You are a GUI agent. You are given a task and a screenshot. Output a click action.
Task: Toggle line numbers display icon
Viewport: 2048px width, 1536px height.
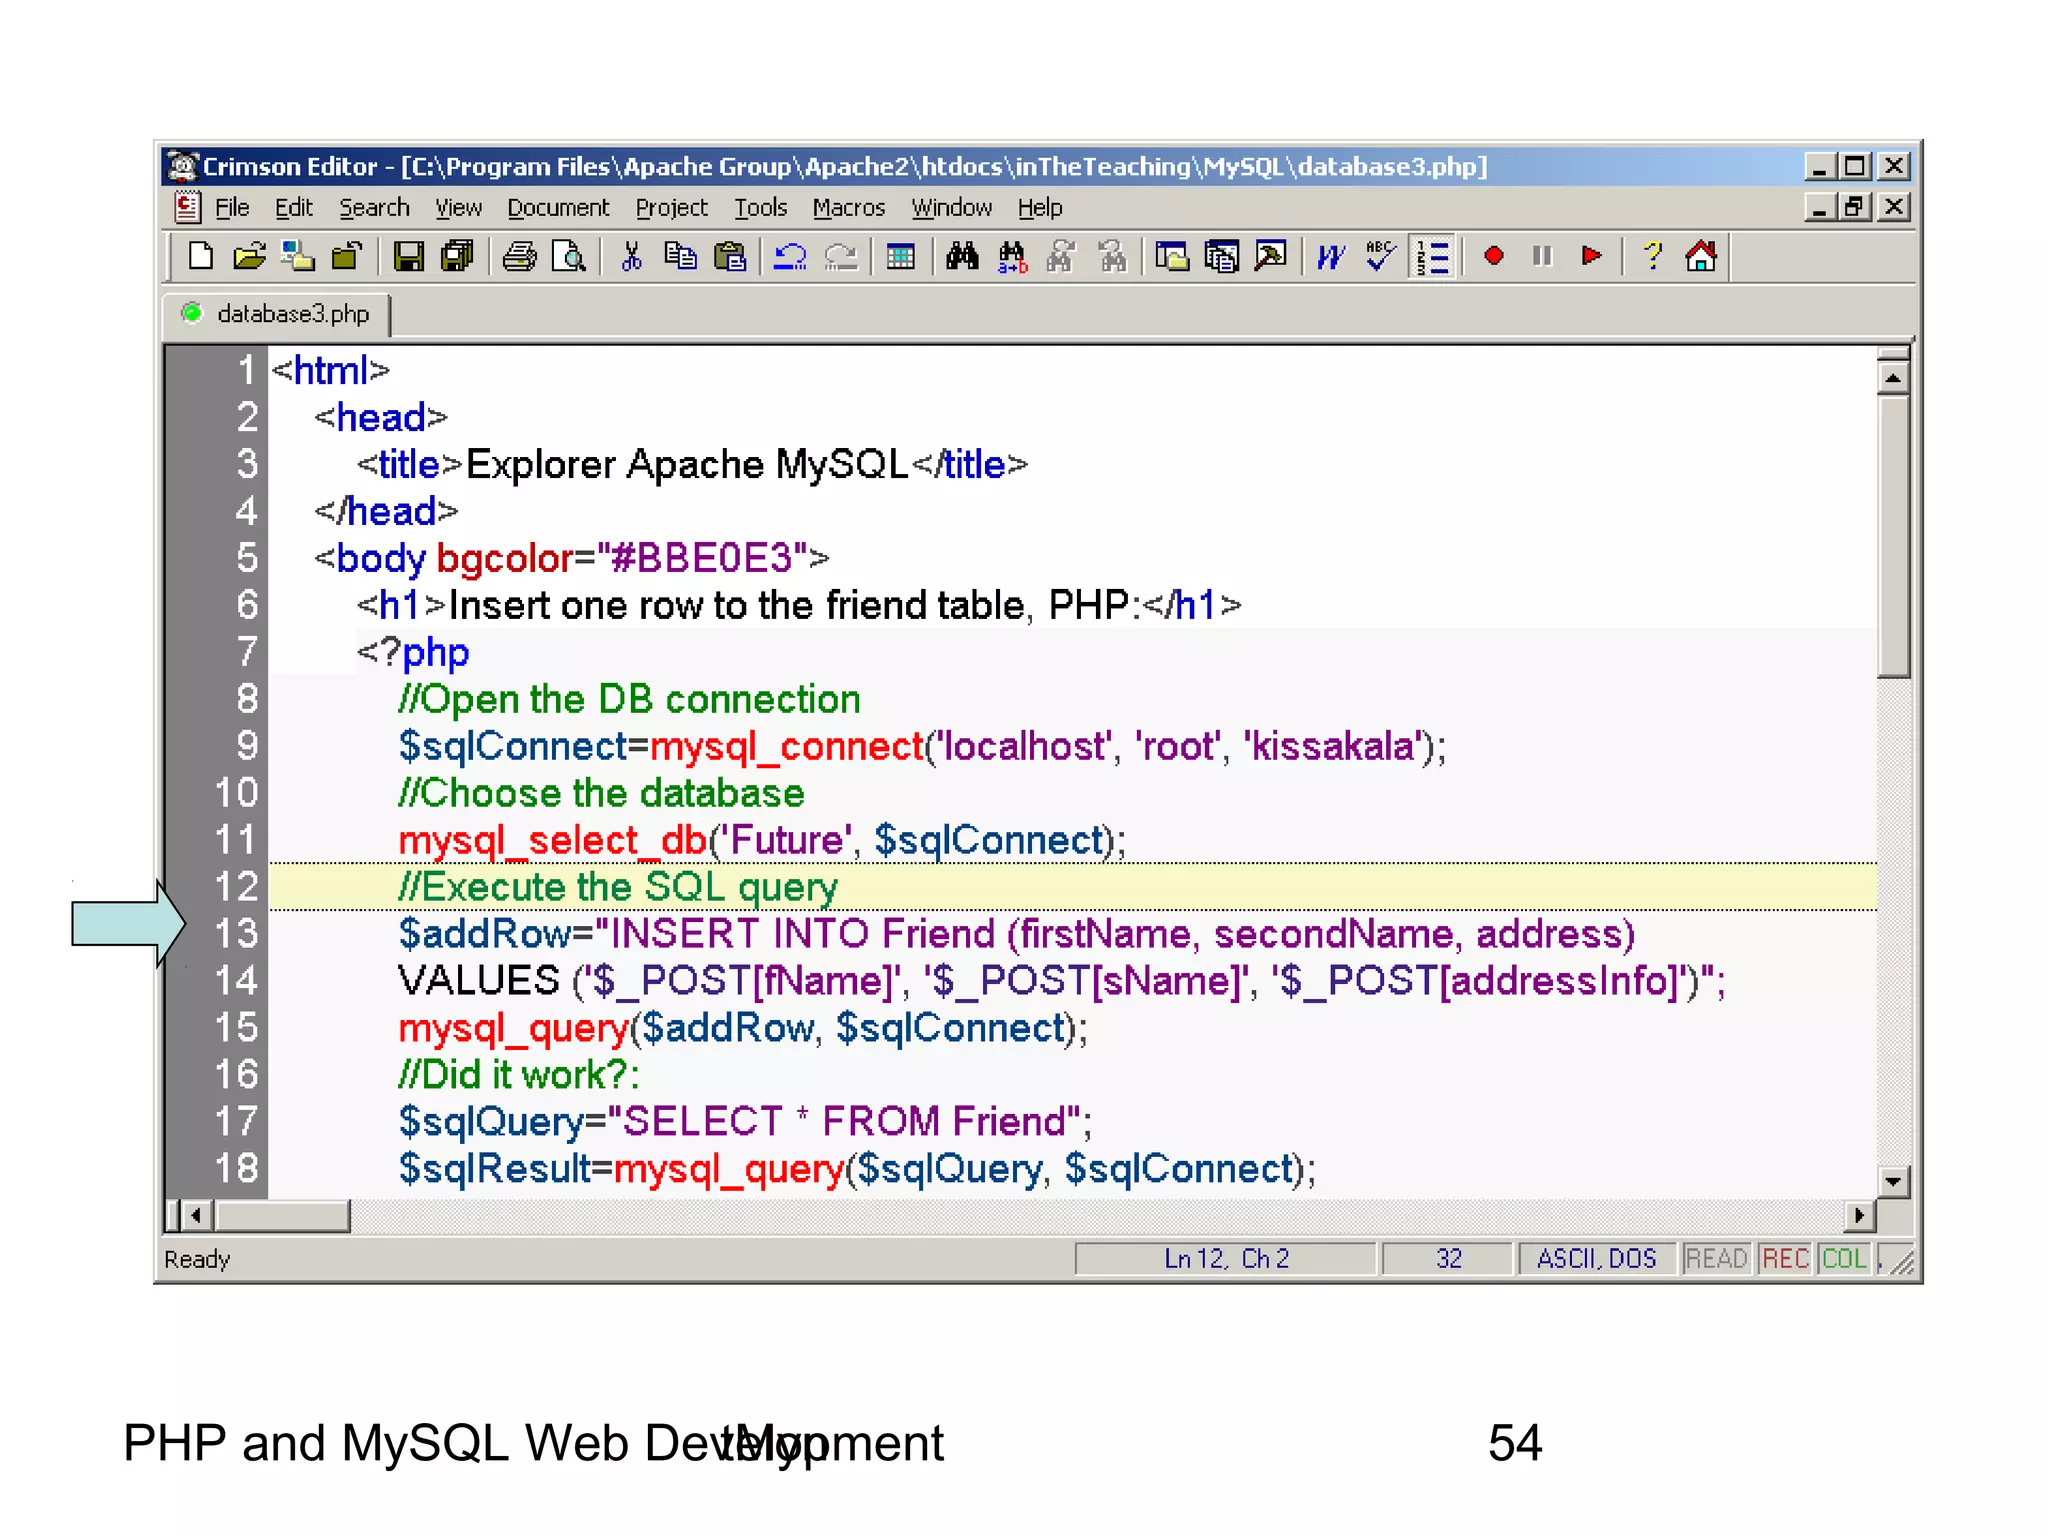click(x=1432, y=257)
